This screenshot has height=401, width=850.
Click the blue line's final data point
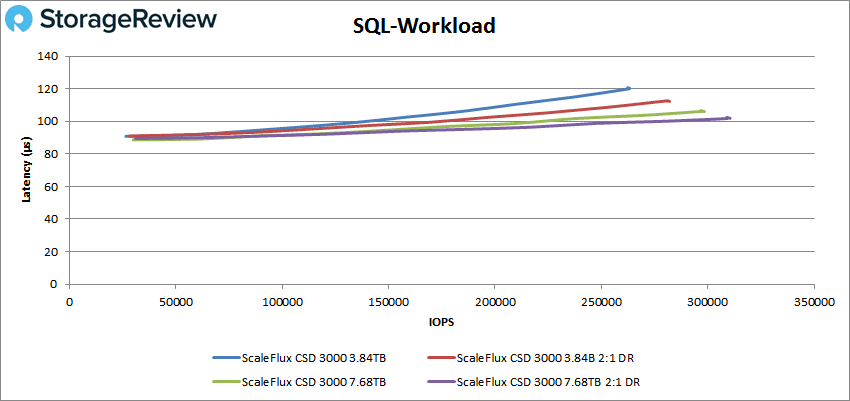point(628,88)
